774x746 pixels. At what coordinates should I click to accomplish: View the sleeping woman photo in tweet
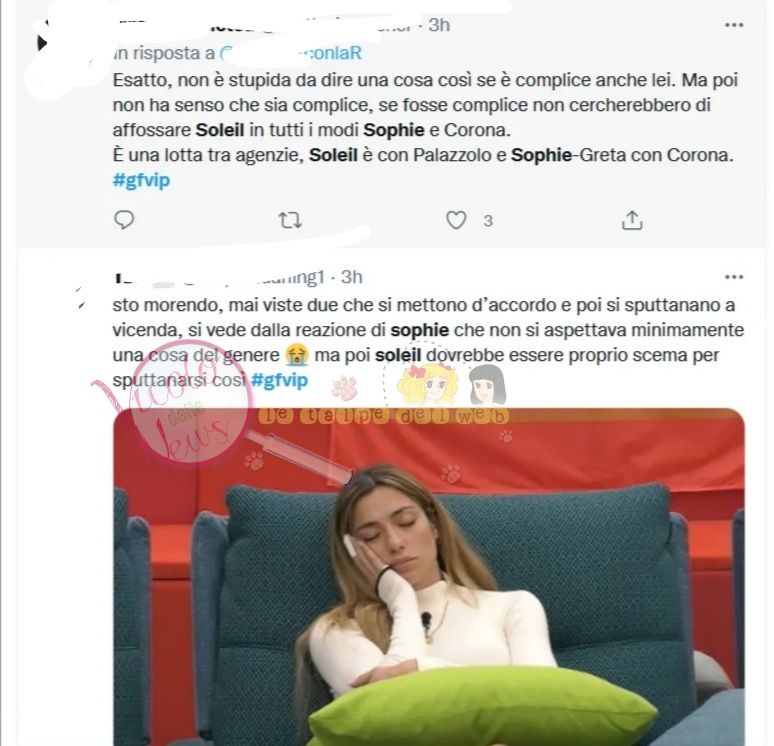point(428,577)
